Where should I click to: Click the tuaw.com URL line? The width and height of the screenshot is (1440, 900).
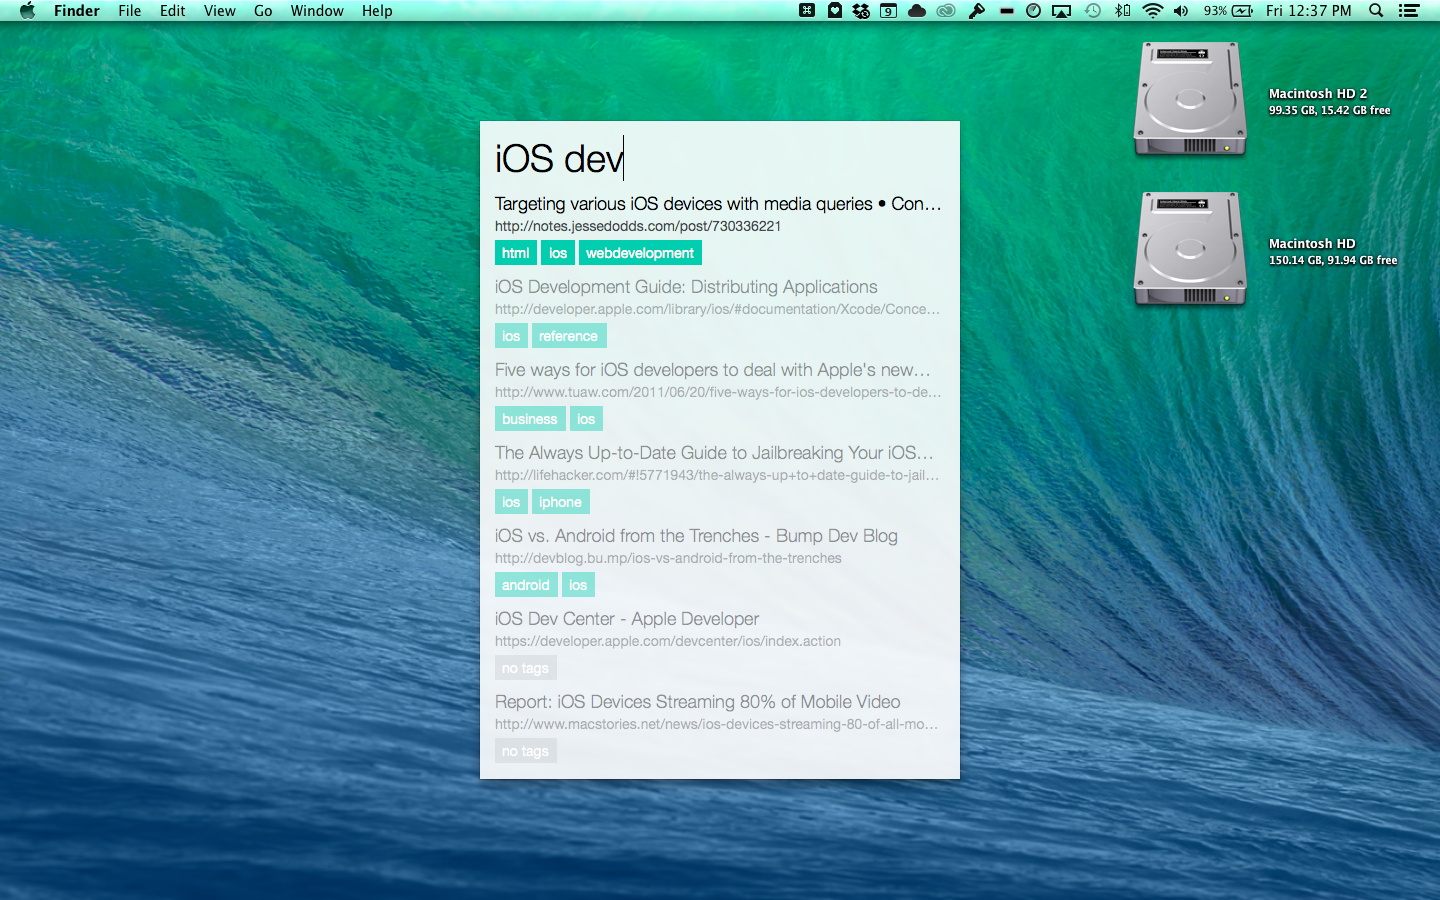pyautogui.click(x=718, y=392)
